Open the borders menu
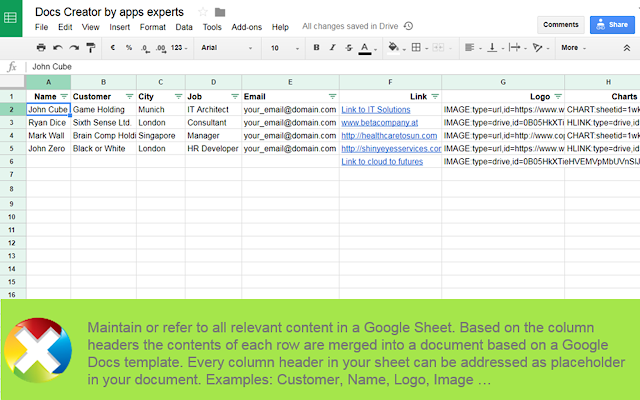 [416, 47]
